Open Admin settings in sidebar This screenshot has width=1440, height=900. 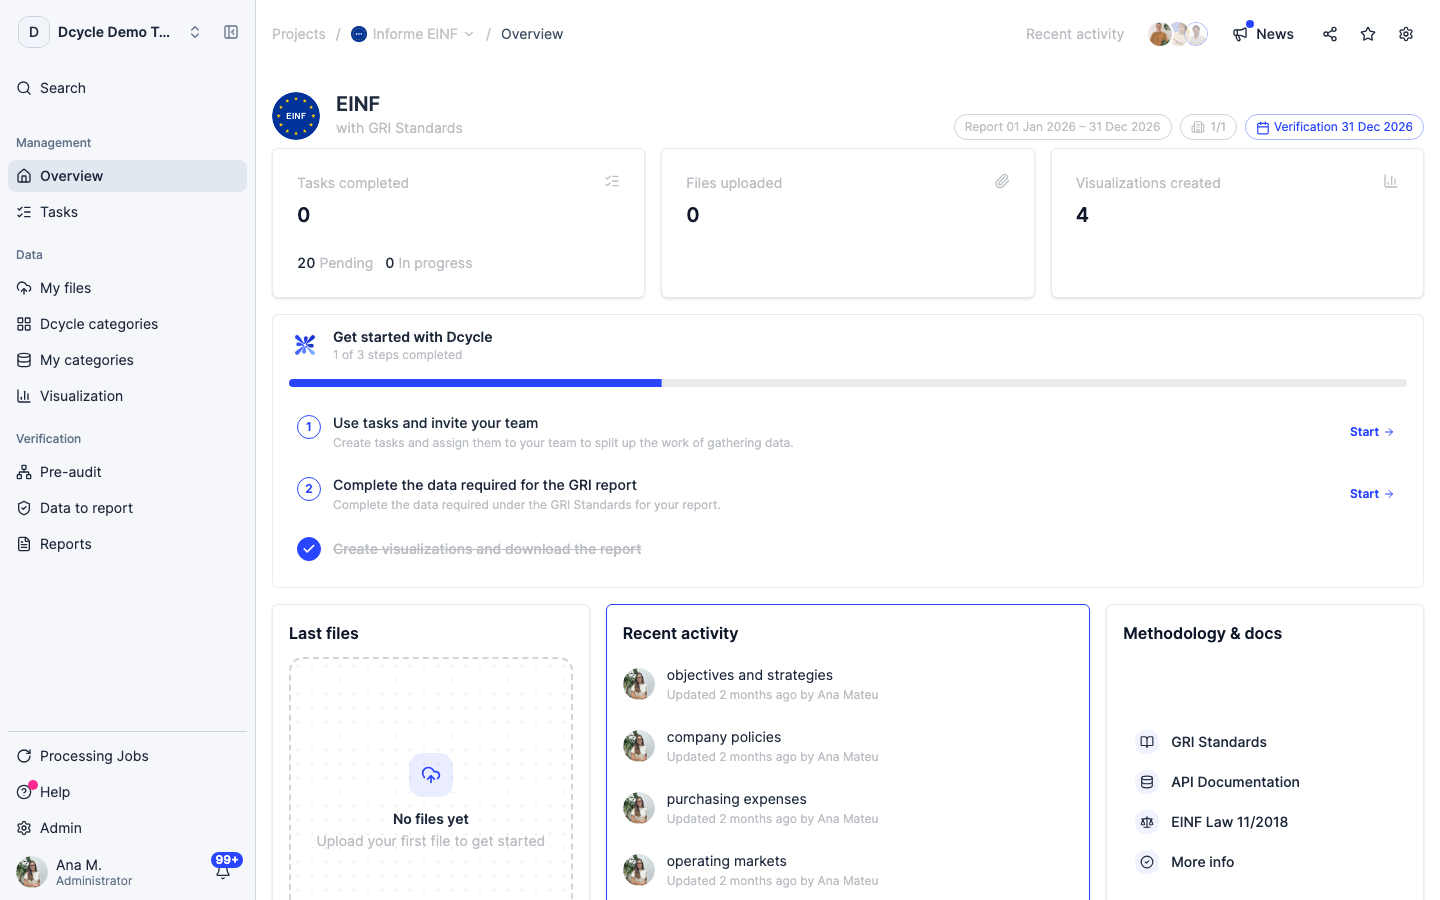click(127, 828)
